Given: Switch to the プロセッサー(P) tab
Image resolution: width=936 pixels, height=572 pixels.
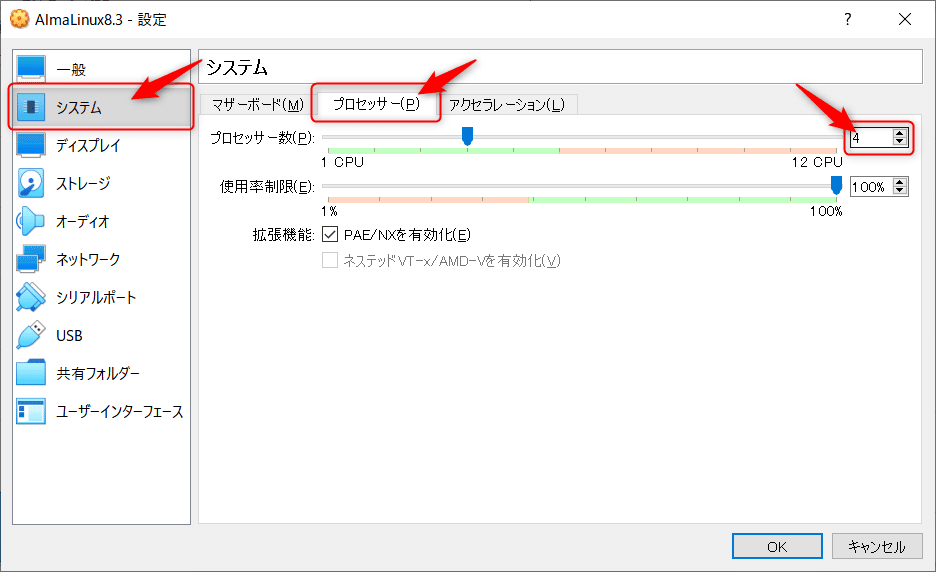Looking at the screenshot, I should pyautogui.click(x=376, y=104).
